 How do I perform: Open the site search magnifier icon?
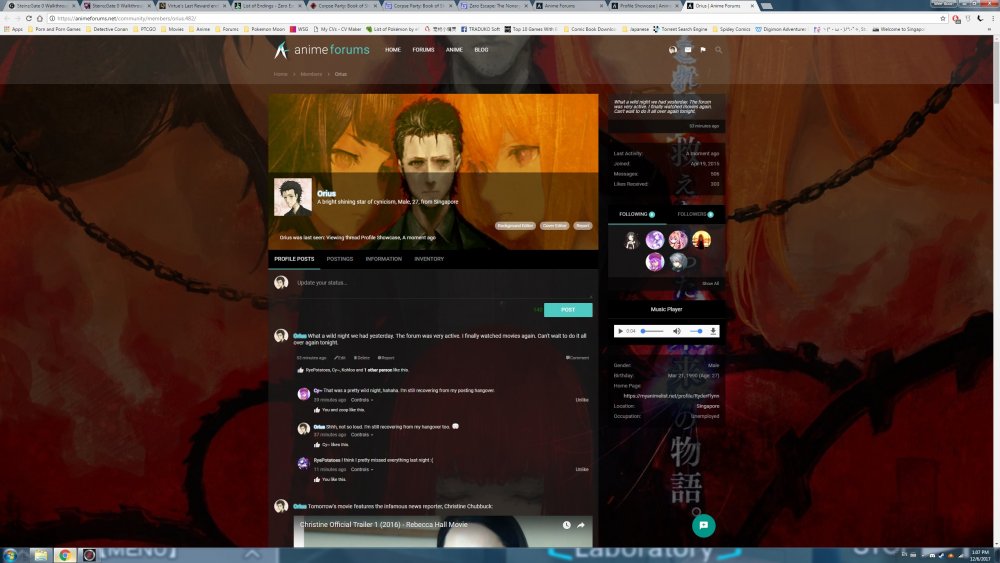click(718, 50)
